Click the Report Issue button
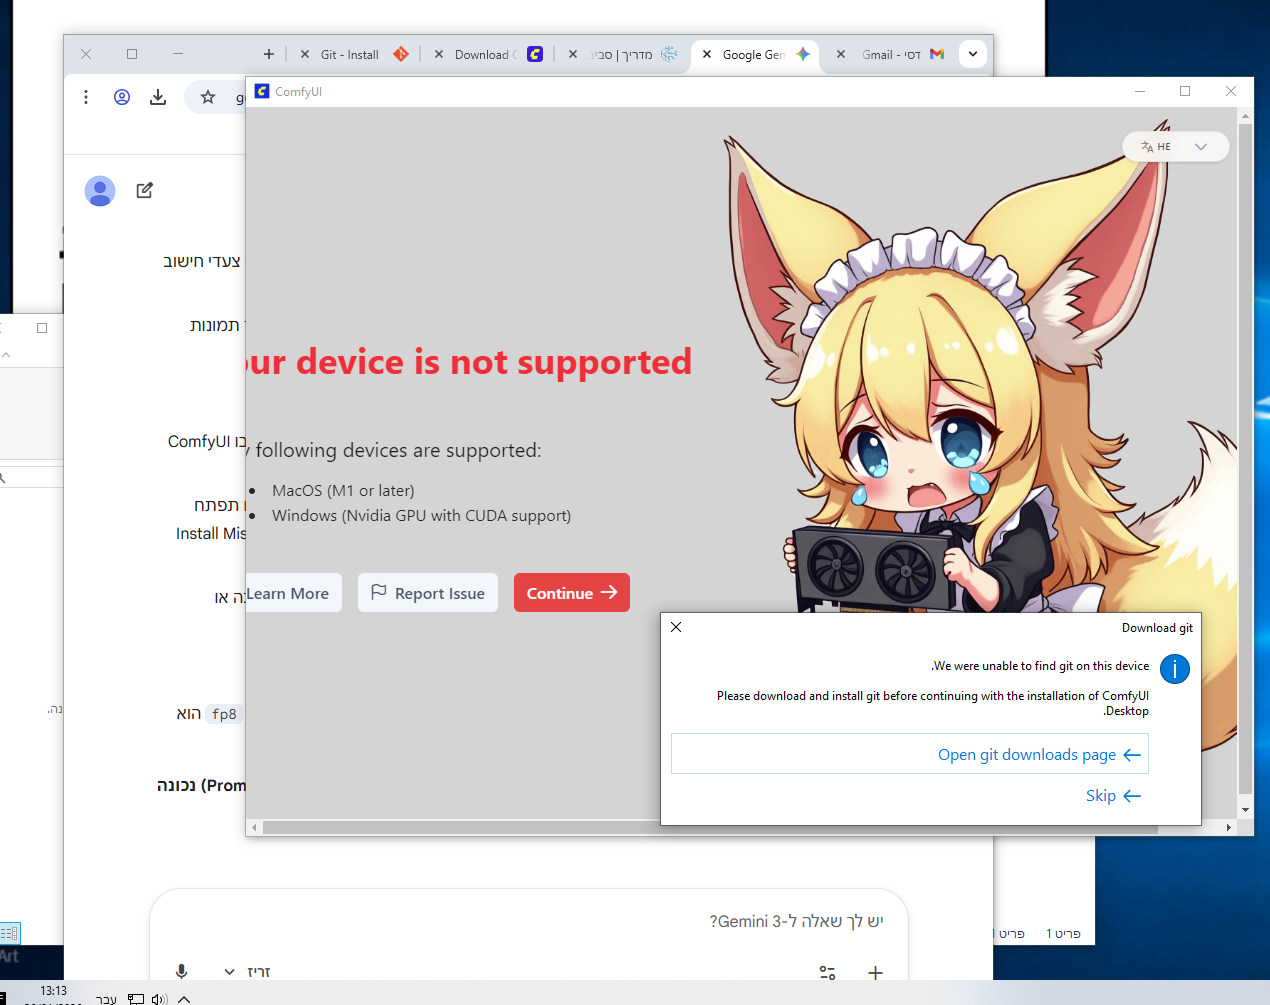Viewport: 1270px width, 1005px height. (x=428, y=593)
